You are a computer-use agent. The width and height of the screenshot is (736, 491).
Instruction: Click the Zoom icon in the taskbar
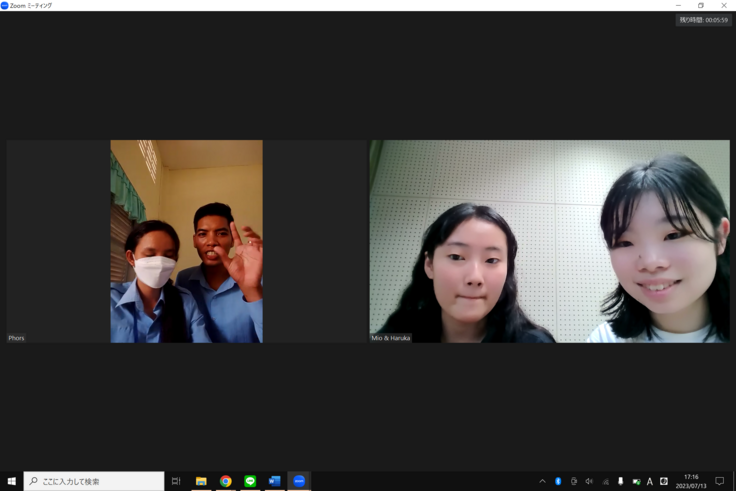point(299,481)
